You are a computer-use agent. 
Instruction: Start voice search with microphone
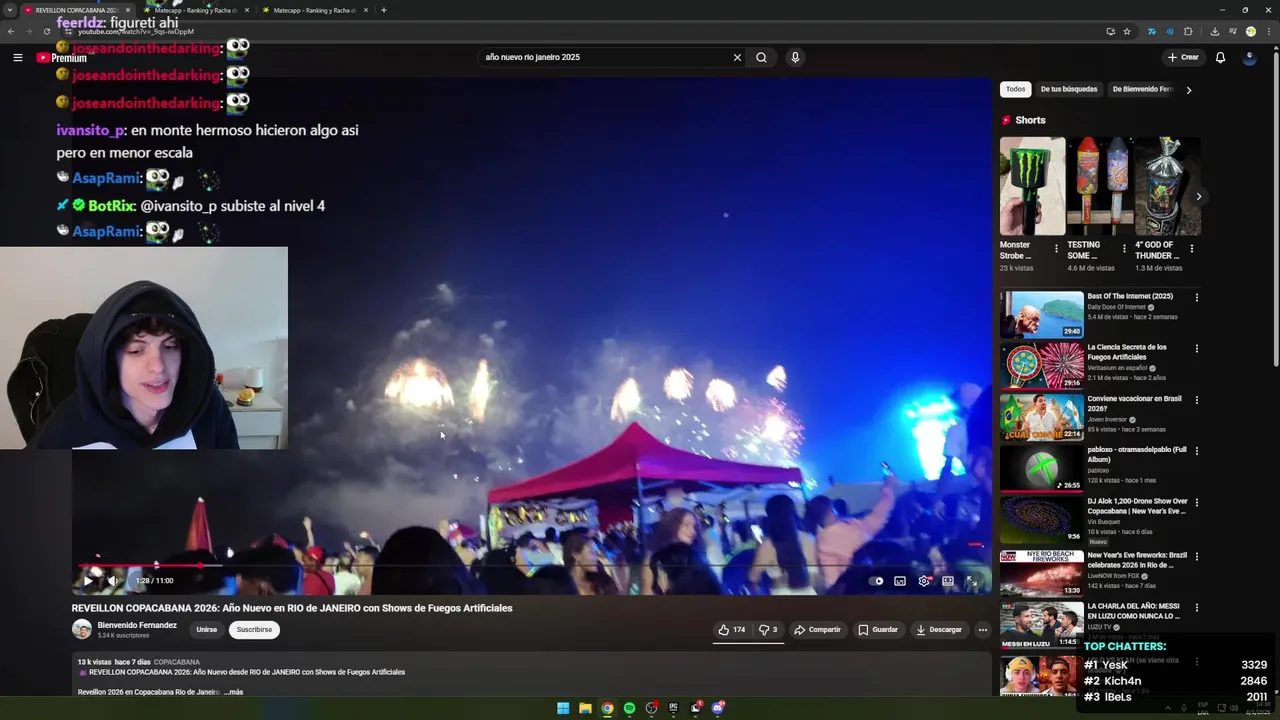(795, 57)
